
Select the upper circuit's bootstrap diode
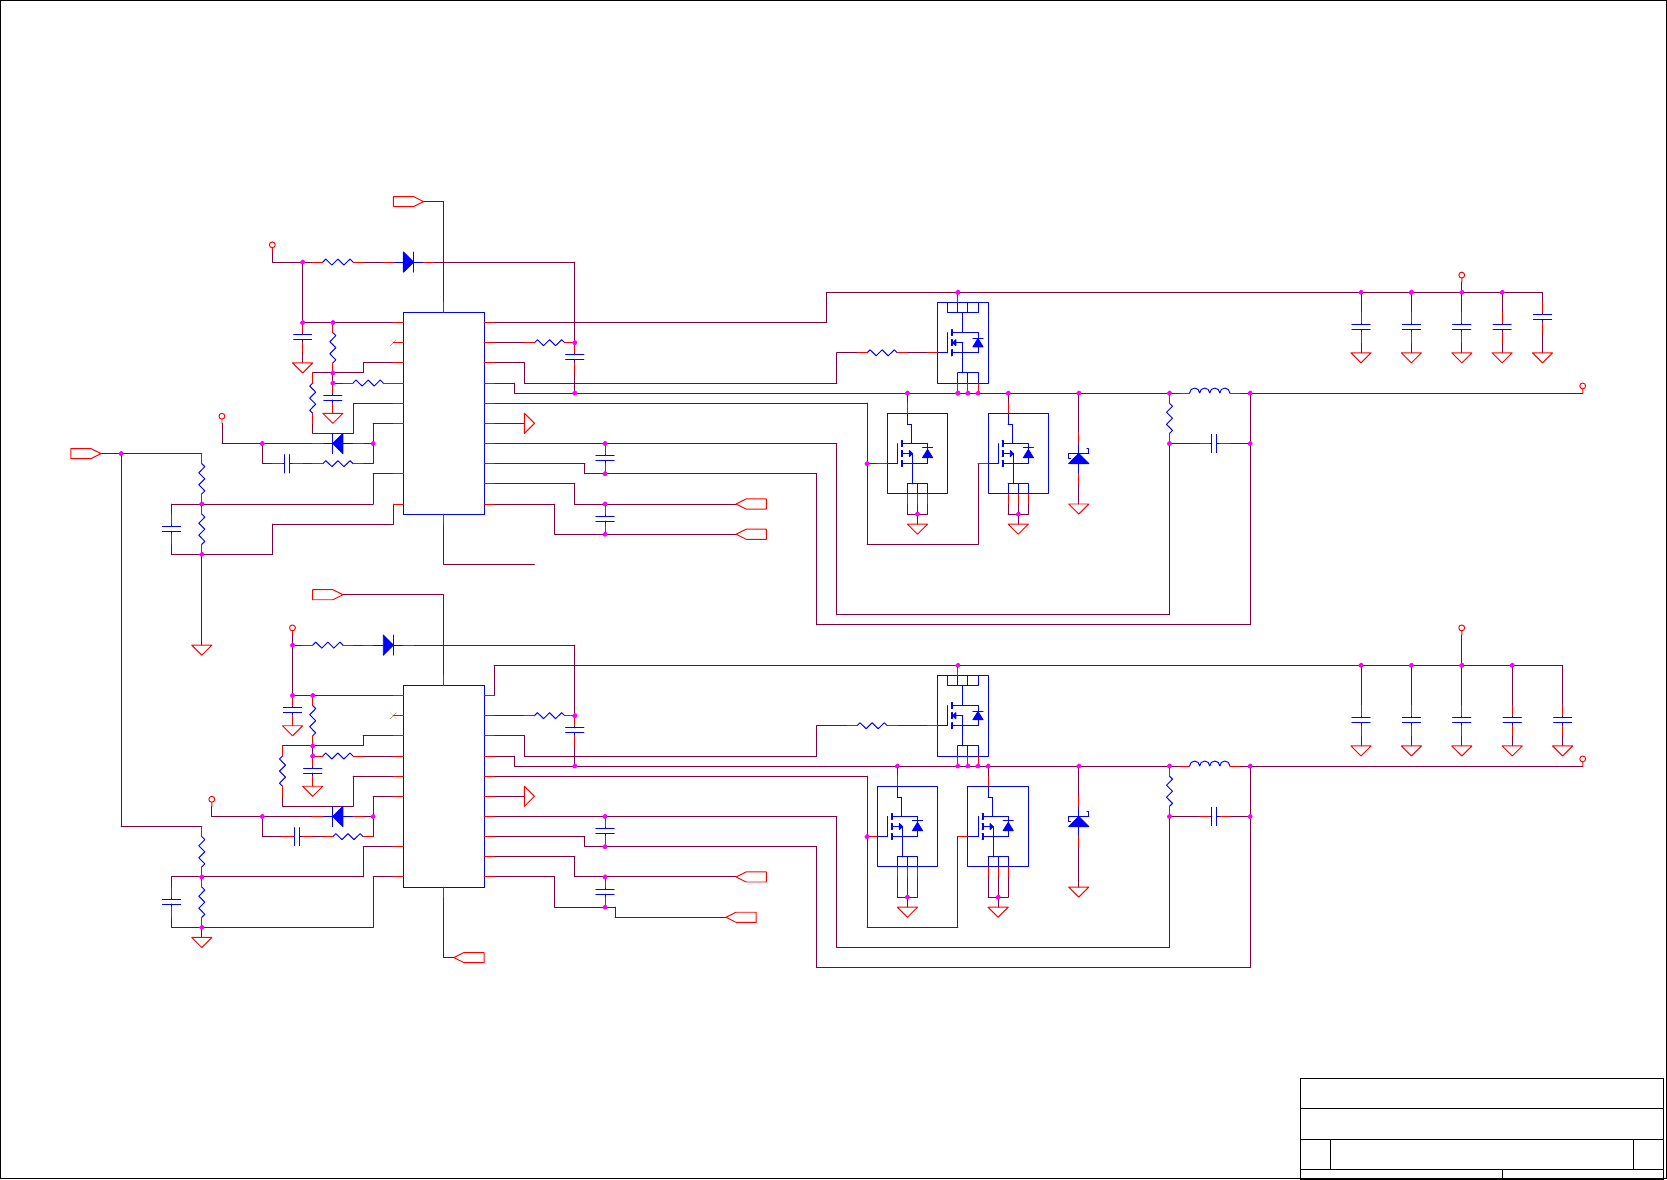click(x=408, y=262)
